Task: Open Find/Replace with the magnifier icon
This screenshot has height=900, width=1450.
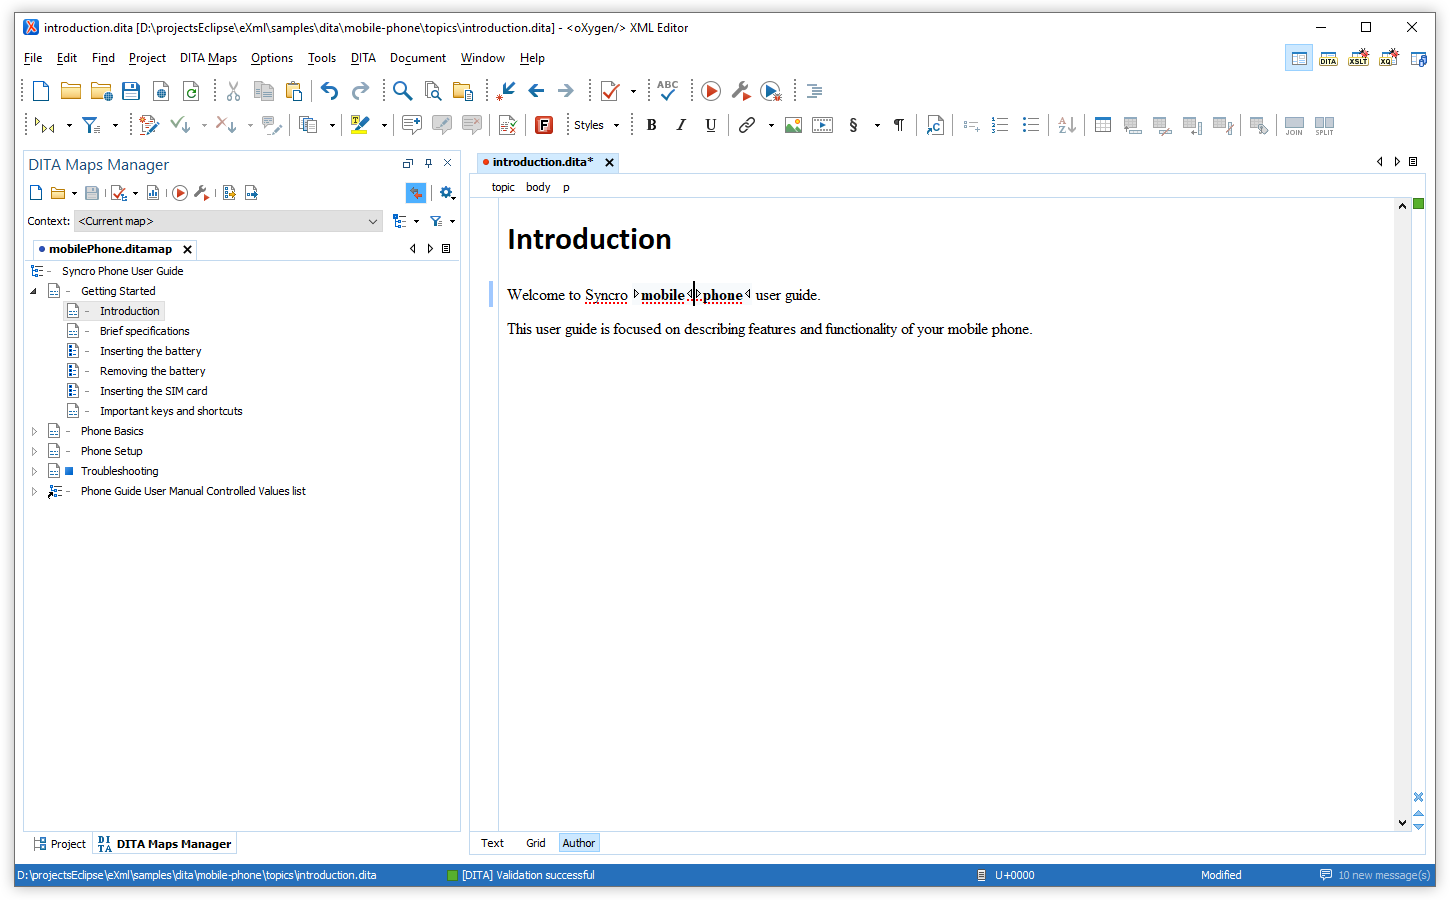Action: (x=402, y=91)
